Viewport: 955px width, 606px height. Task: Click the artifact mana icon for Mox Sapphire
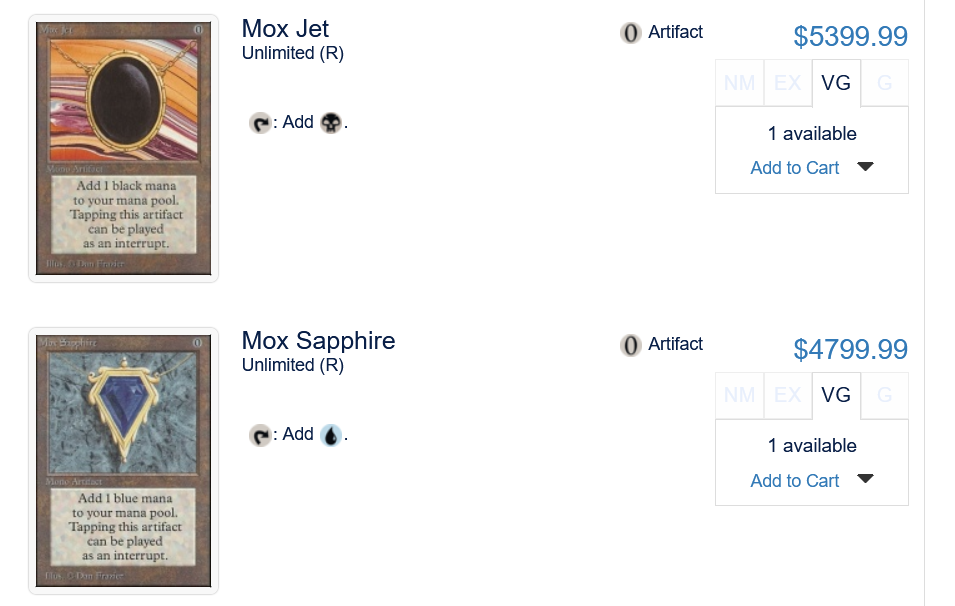(630, 345)
